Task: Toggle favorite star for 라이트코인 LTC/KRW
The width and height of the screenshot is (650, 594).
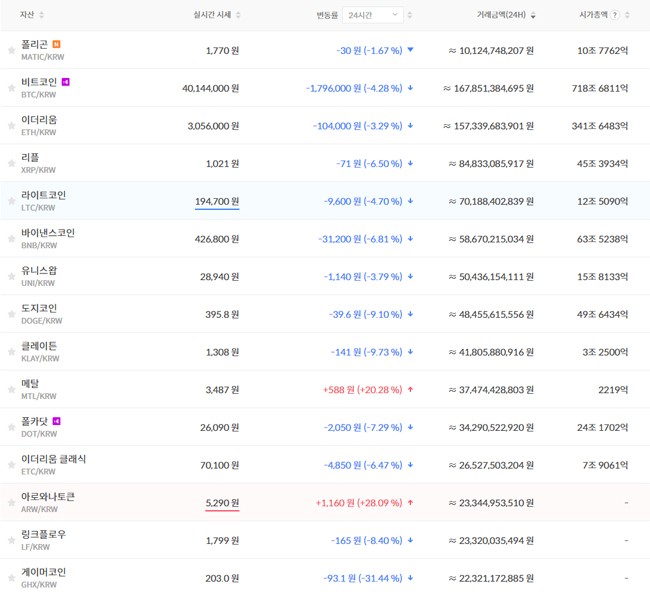Action: pos(12,201)
